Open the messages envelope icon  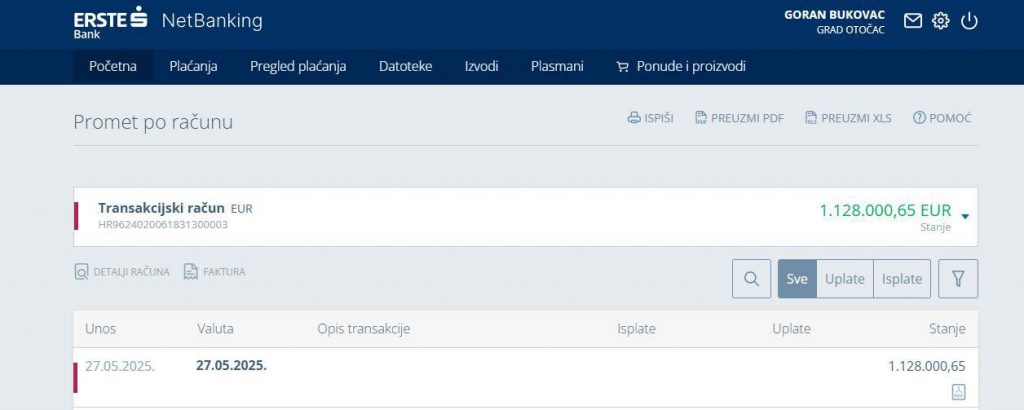(x=912, y=21)
